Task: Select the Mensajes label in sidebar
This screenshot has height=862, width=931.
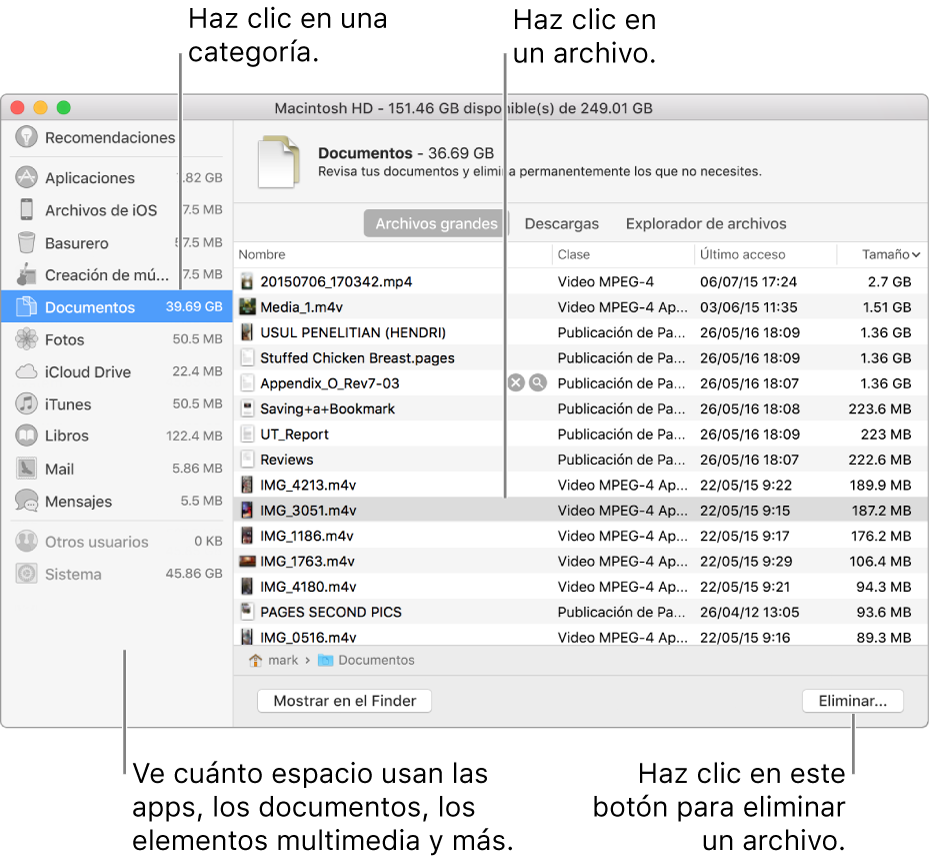Action: [x=78, y=502]
